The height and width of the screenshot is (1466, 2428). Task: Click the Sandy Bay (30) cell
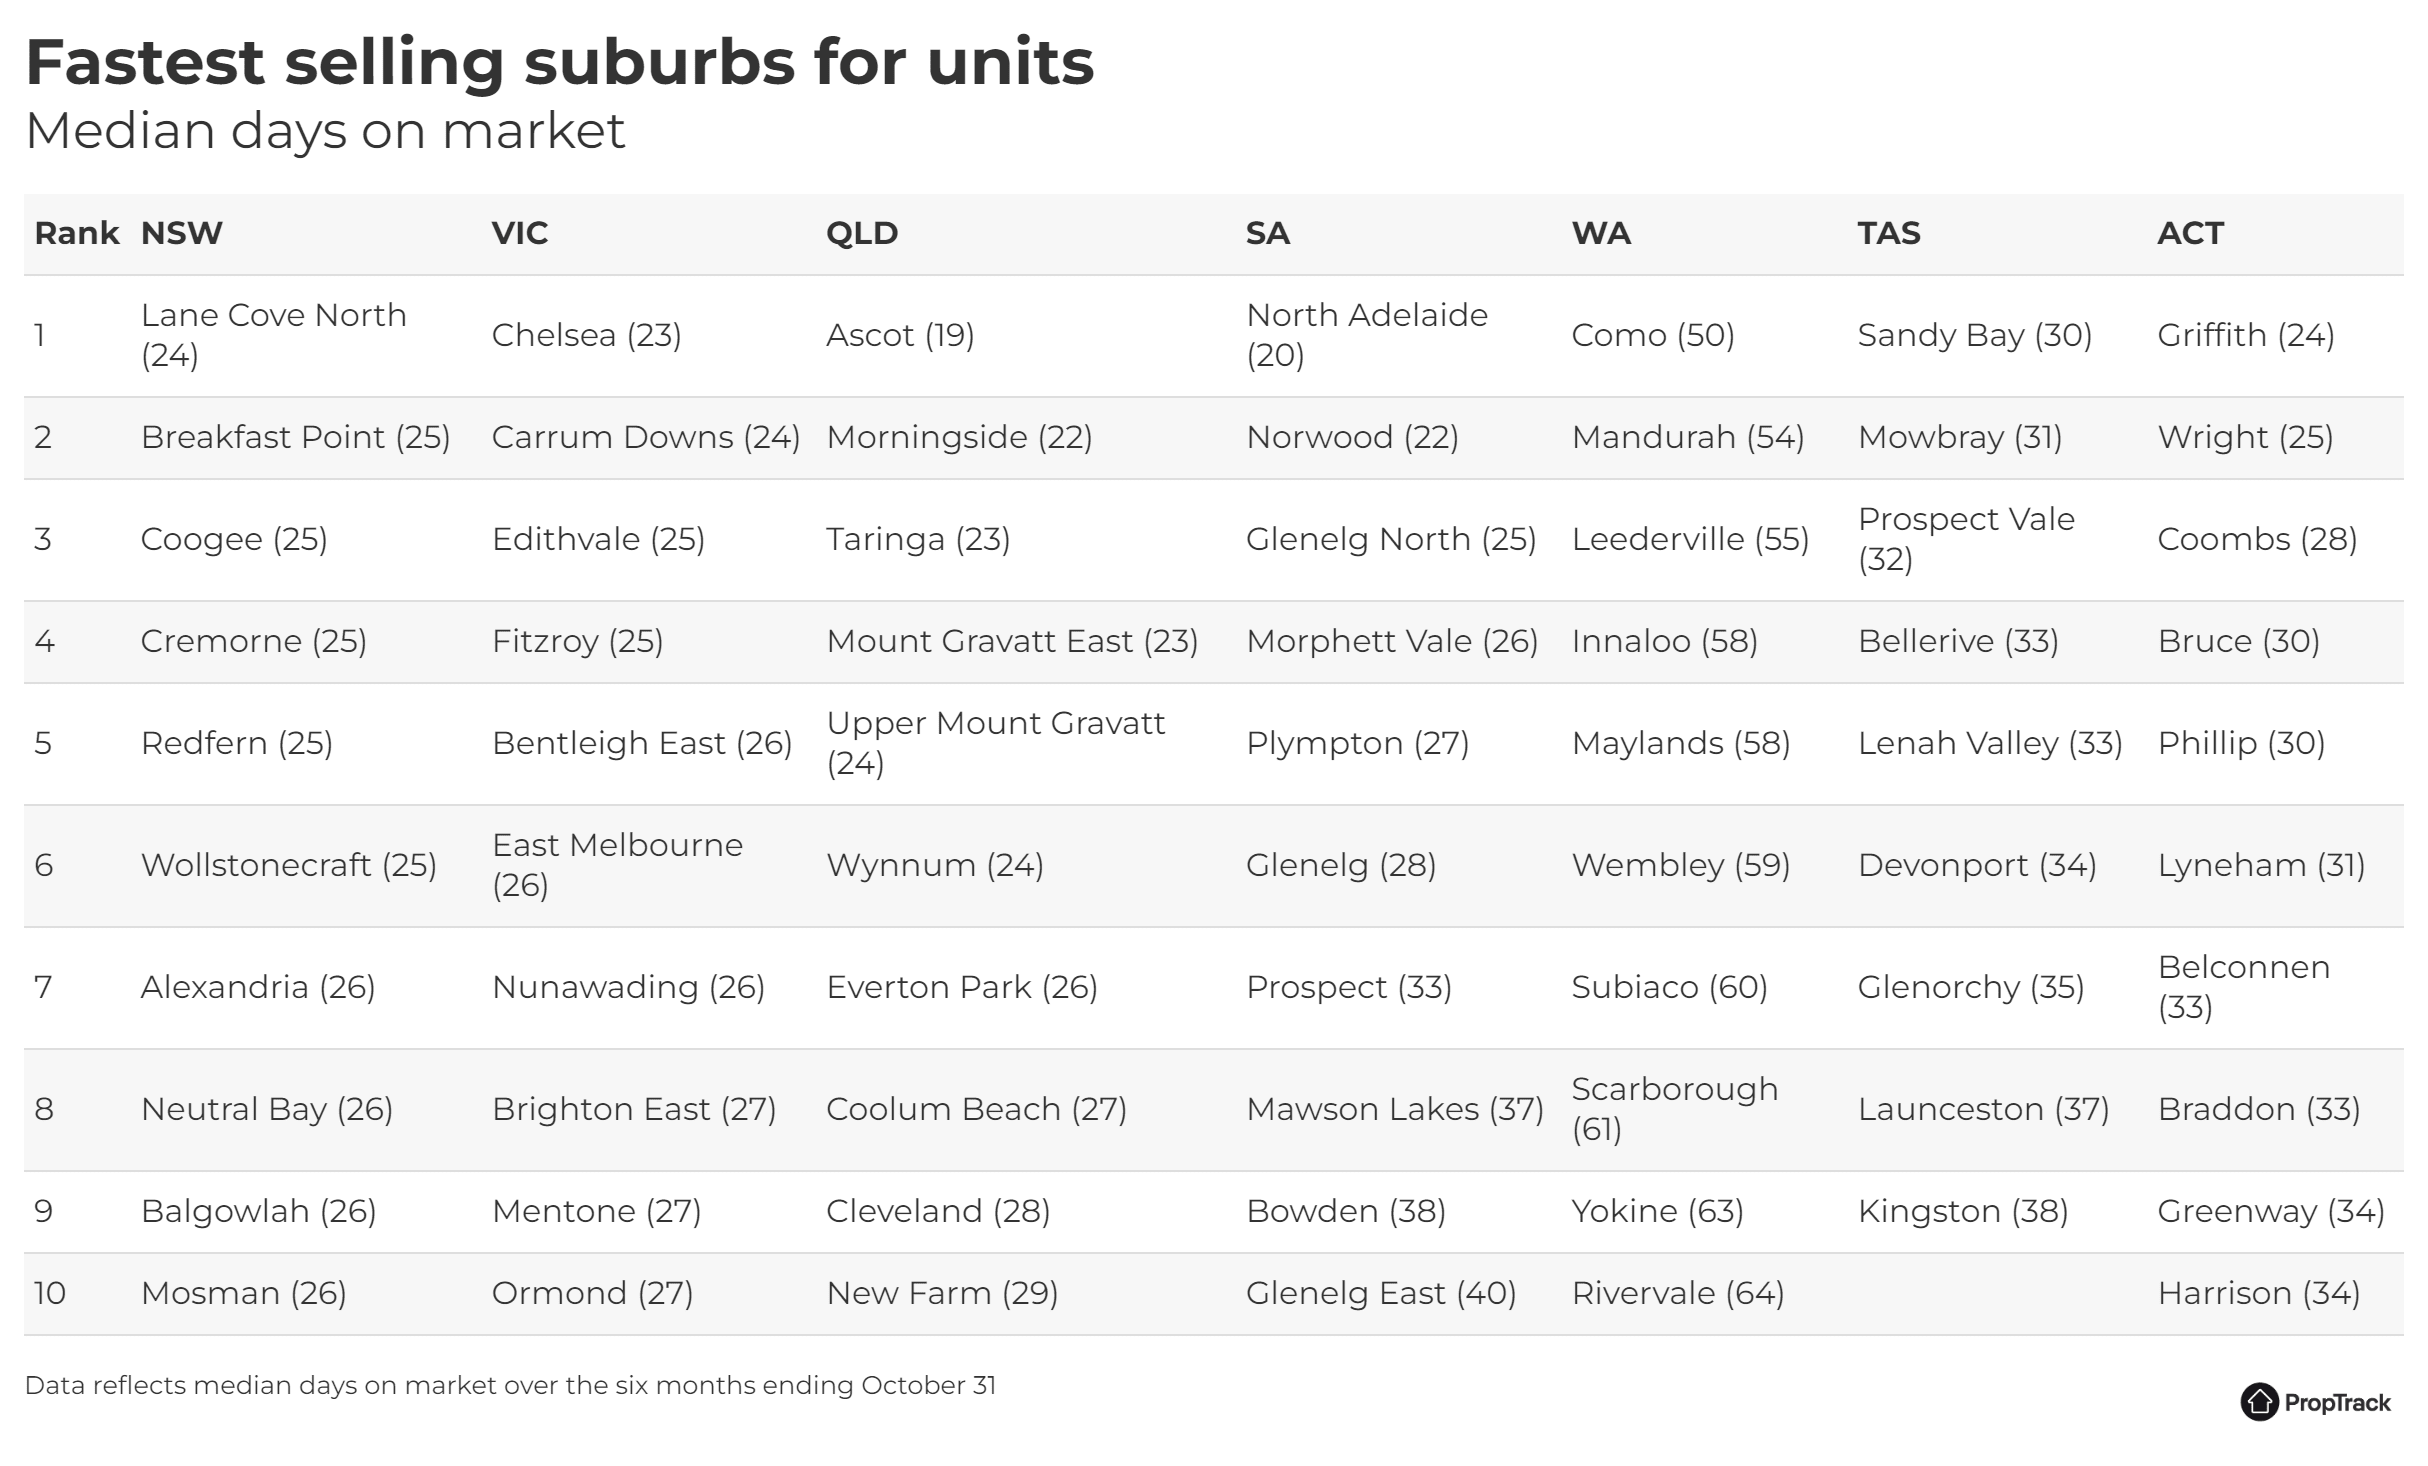point(1975,335)
